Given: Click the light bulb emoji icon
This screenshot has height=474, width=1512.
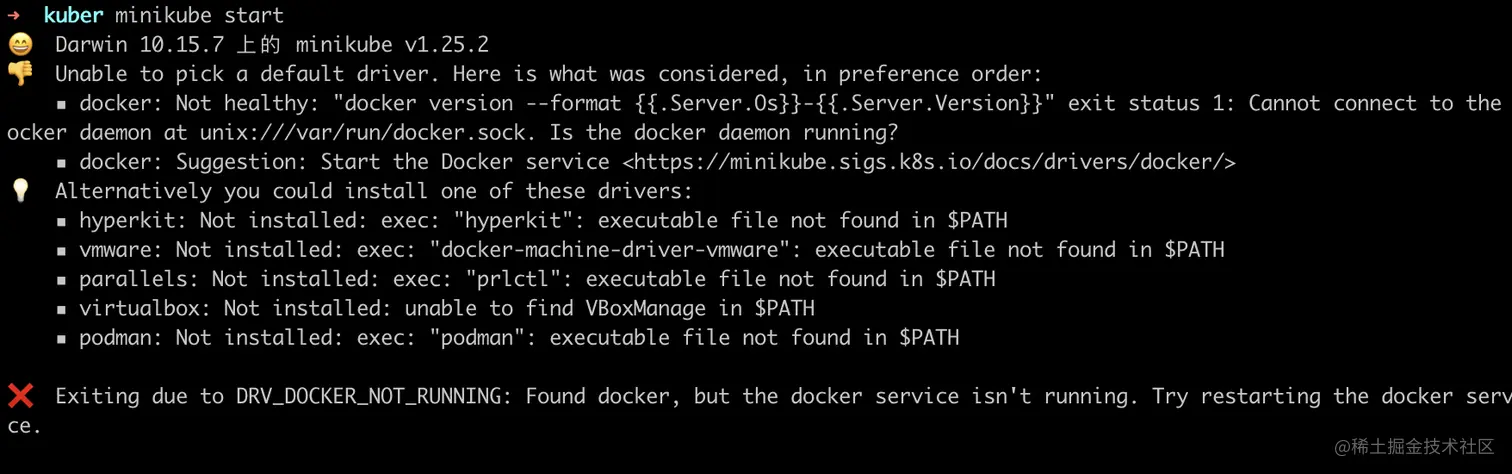Looking at the screenshot, I should click(x=20, y=191).
